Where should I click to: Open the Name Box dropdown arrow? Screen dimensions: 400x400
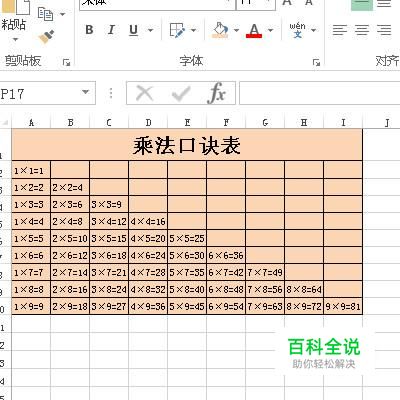[86, 92]
